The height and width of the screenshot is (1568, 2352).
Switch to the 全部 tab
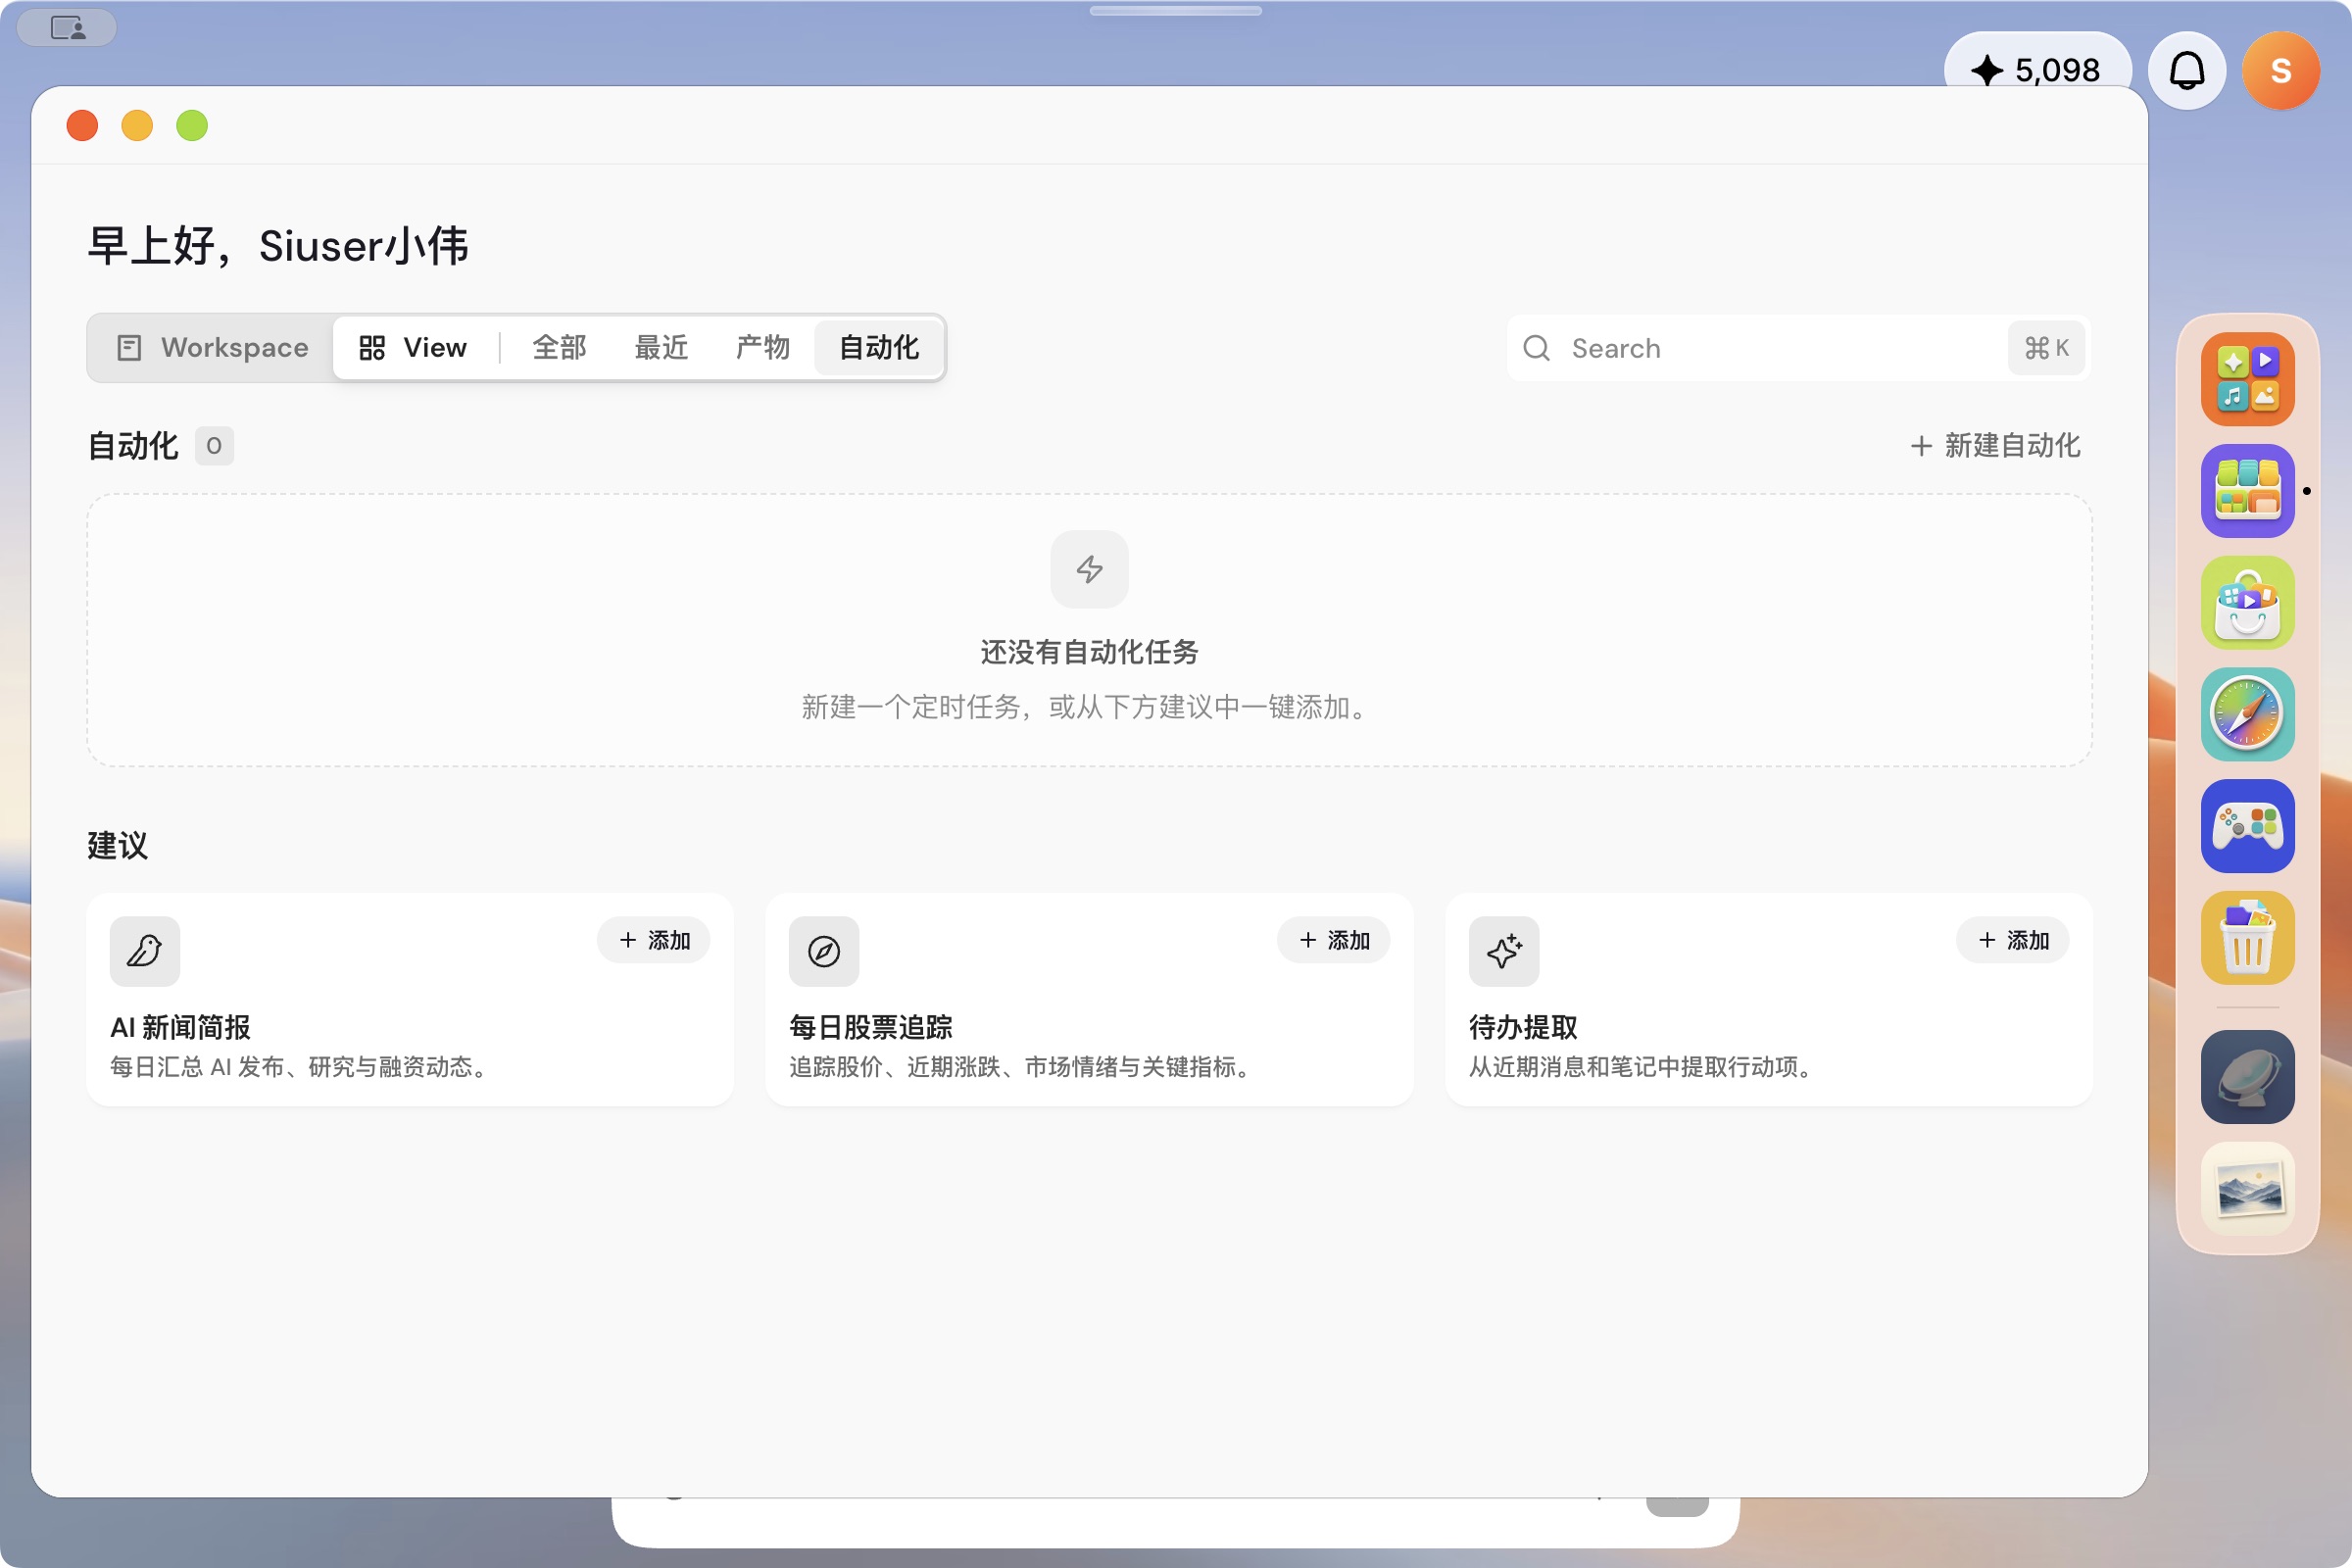click(x=559, y=348)
